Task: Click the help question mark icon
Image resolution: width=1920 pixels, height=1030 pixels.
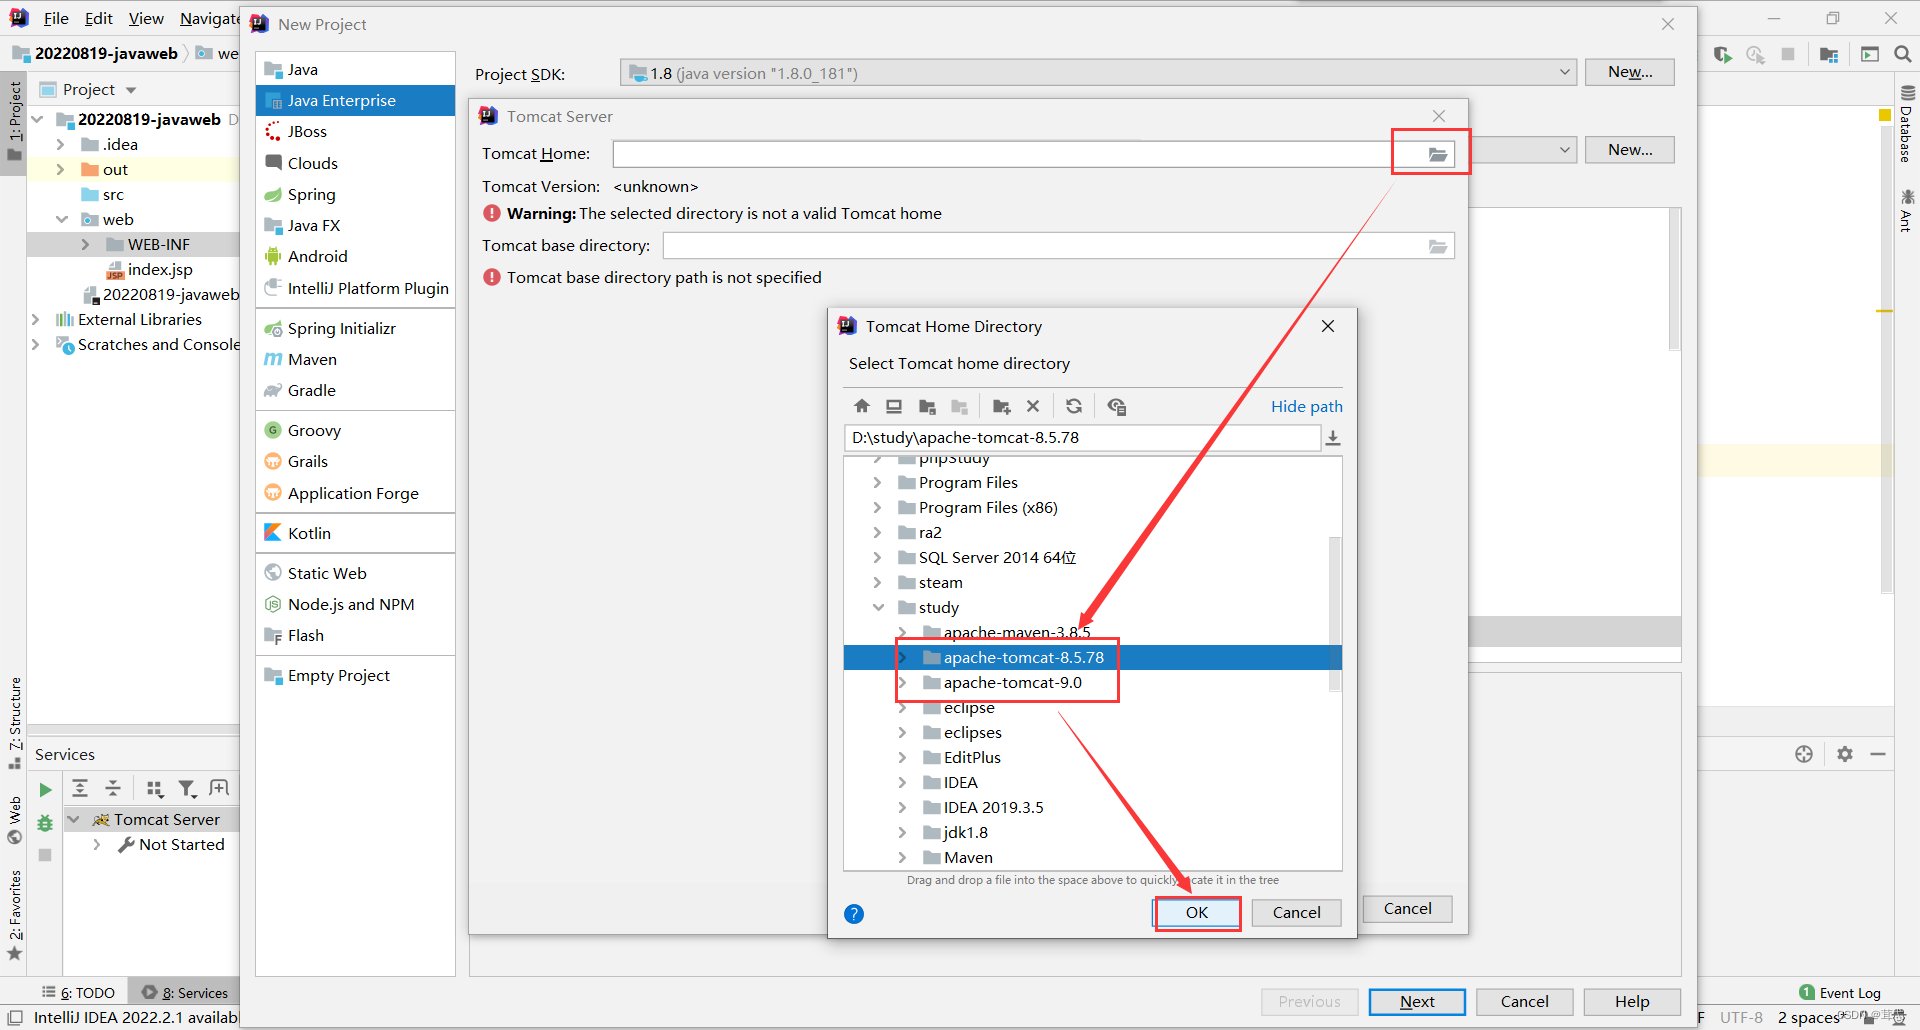Action: tap(854, 913)
